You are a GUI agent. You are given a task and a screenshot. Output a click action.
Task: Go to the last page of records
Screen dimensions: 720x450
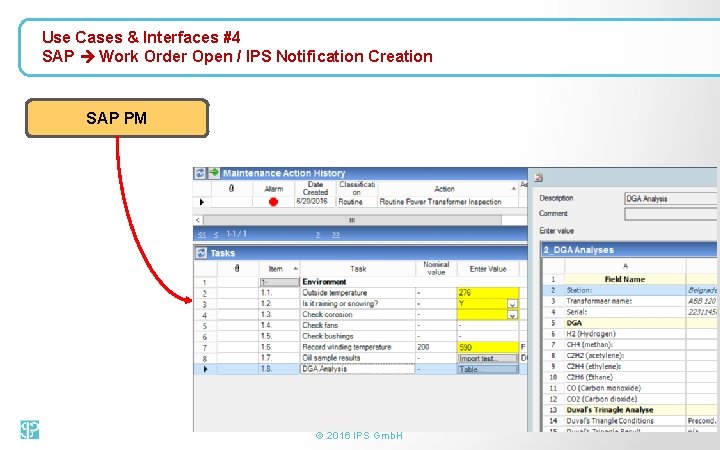pyautogui.click(x=336, y=235)
